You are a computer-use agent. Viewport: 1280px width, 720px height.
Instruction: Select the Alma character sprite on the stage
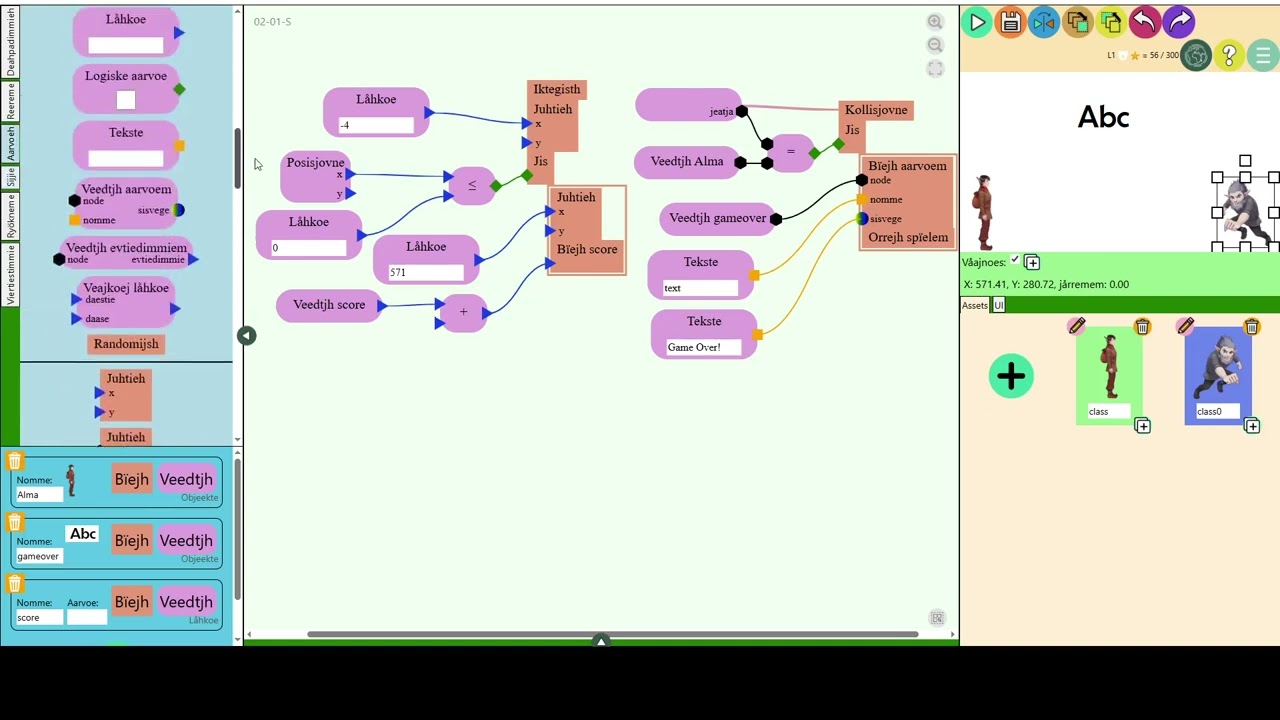[x=984, y=212]
